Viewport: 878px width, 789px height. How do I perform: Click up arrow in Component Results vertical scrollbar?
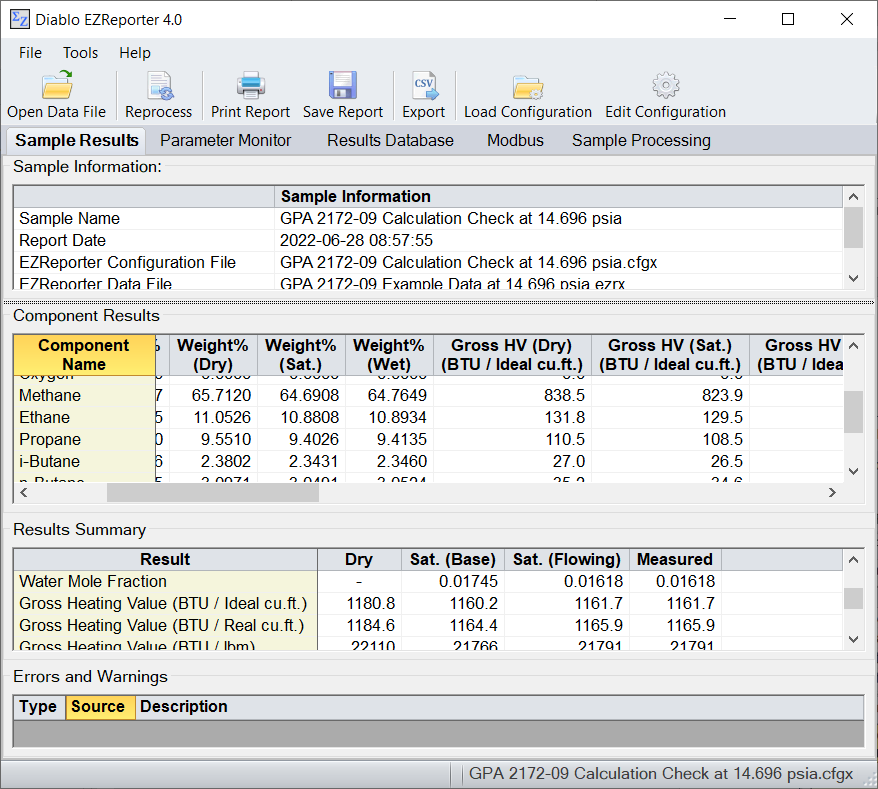click(x=853, y=346)
